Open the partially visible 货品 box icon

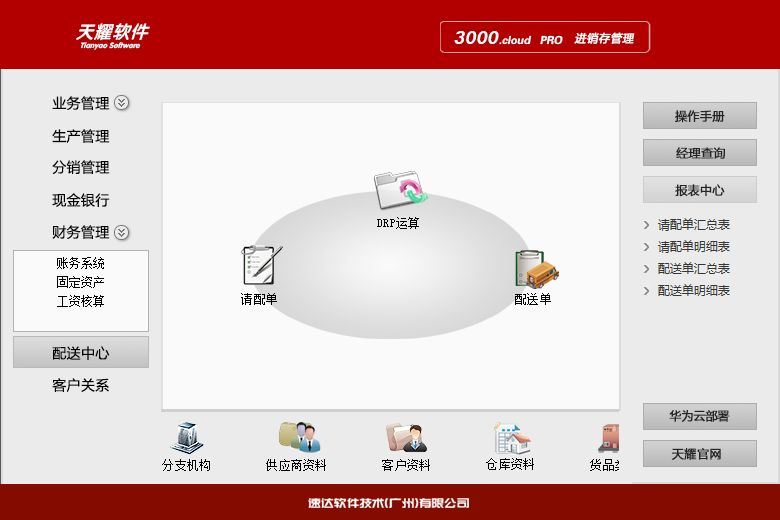tap(609, 438)
